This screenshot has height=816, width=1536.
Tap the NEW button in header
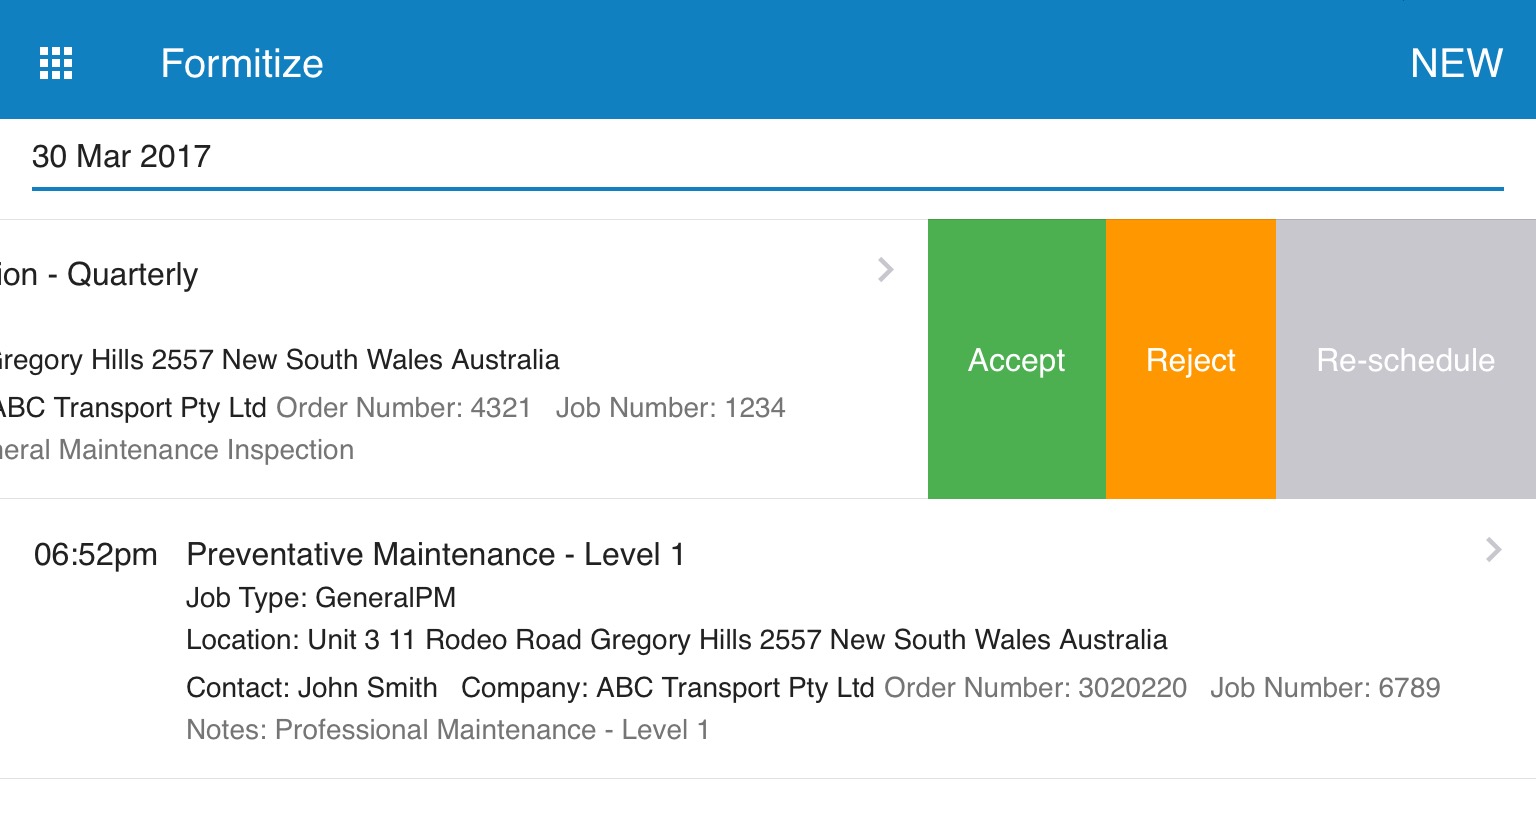pyautogui.click(x=1456, y=63)
